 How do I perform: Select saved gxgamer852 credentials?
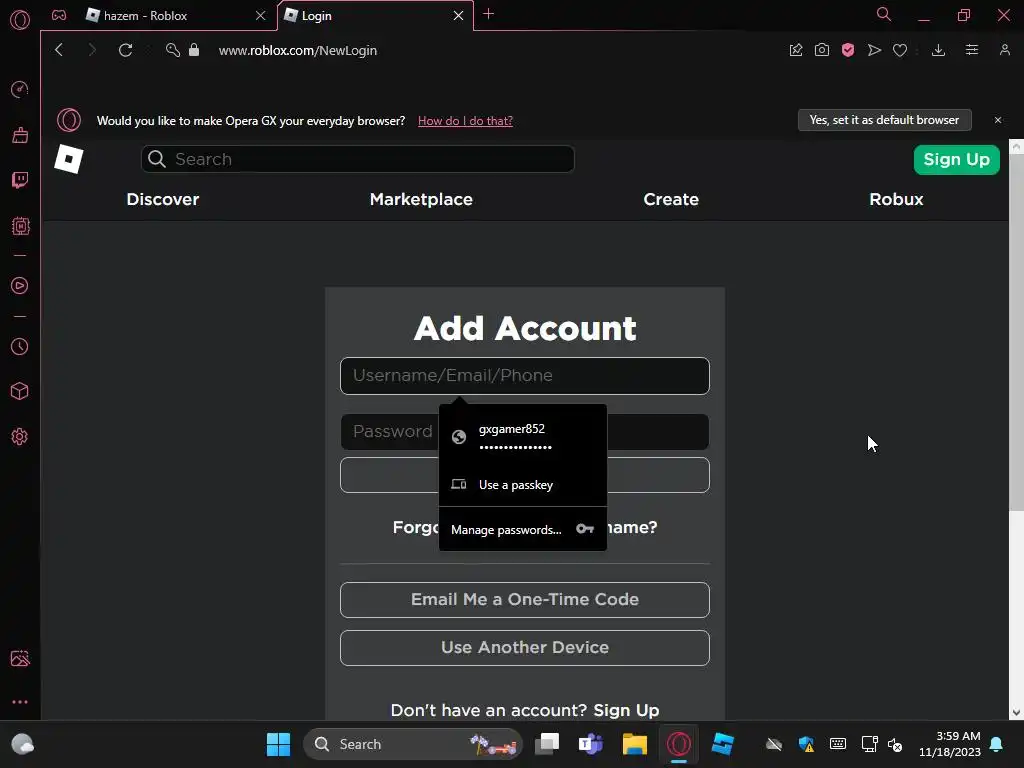click(x=522, y=437)
